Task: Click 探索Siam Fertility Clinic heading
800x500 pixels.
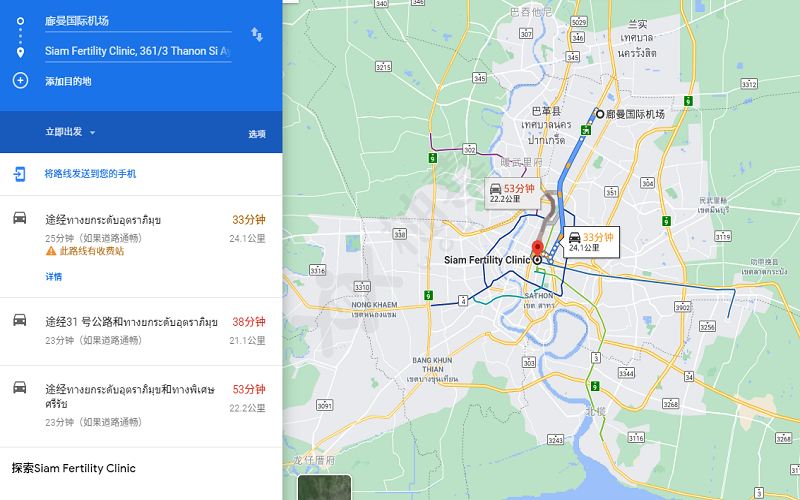Action: click(x=73, y=468)
